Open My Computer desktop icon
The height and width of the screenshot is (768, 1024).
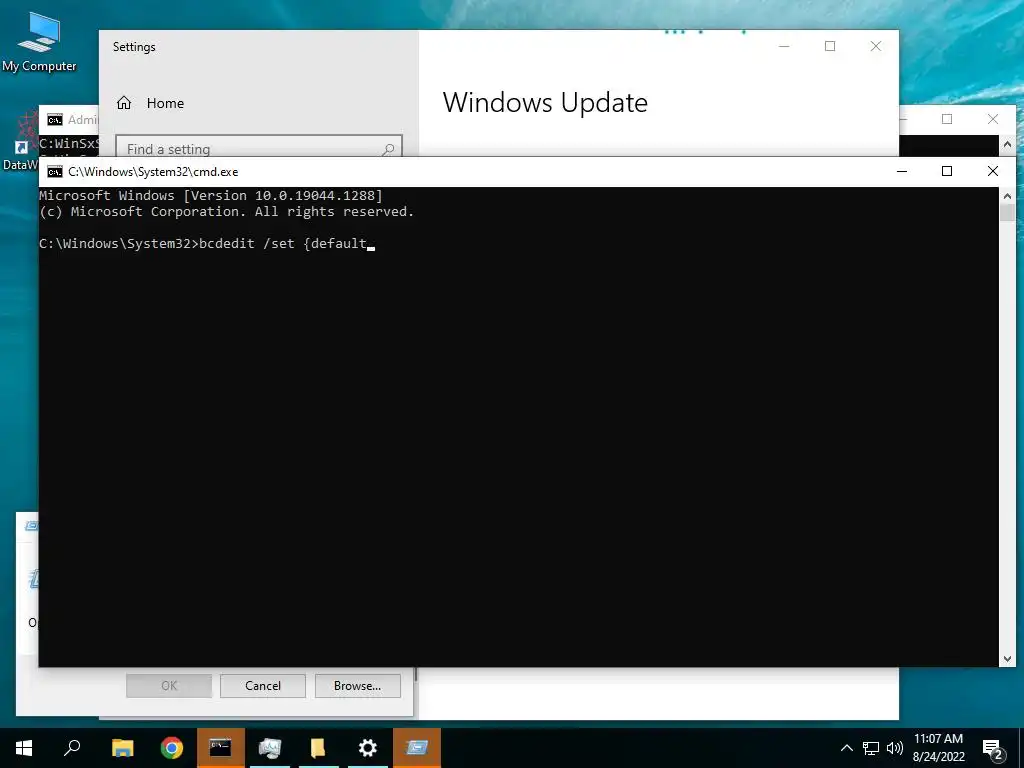tap(39, 40)
